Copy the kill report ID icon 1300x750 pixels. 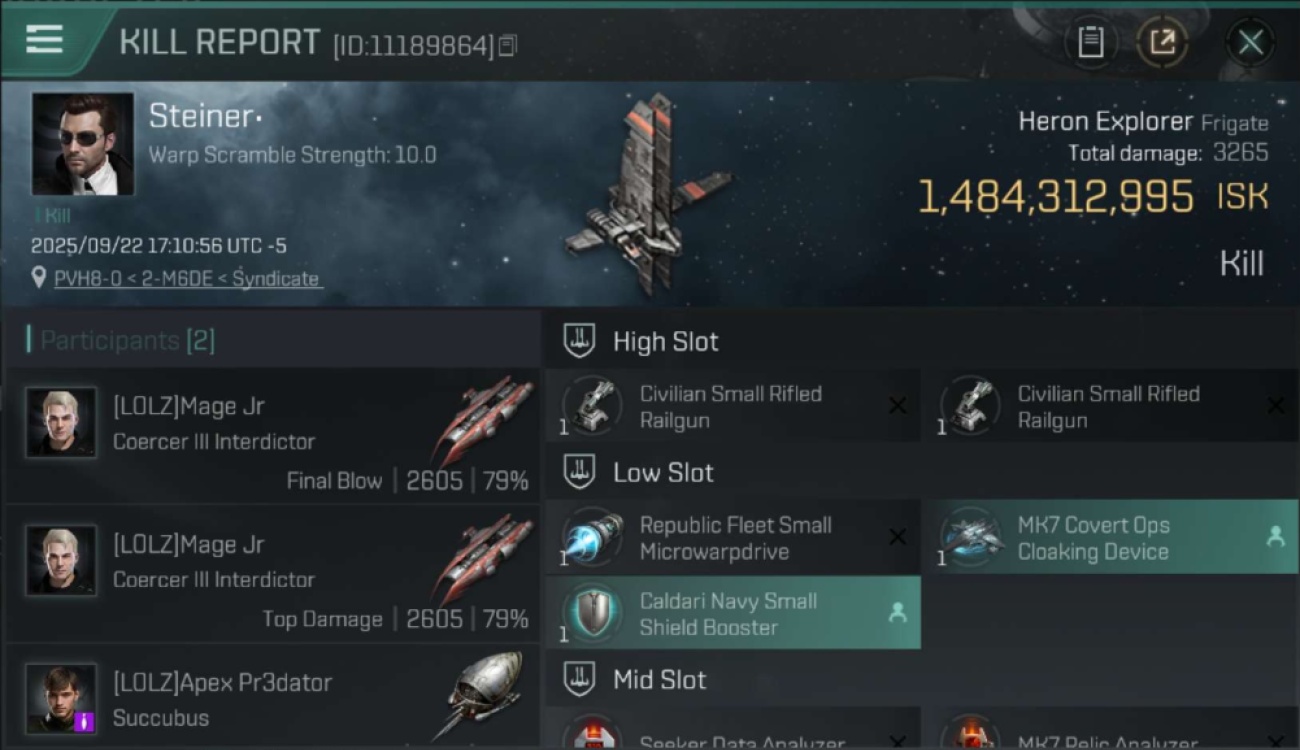[x=508, y=45]
